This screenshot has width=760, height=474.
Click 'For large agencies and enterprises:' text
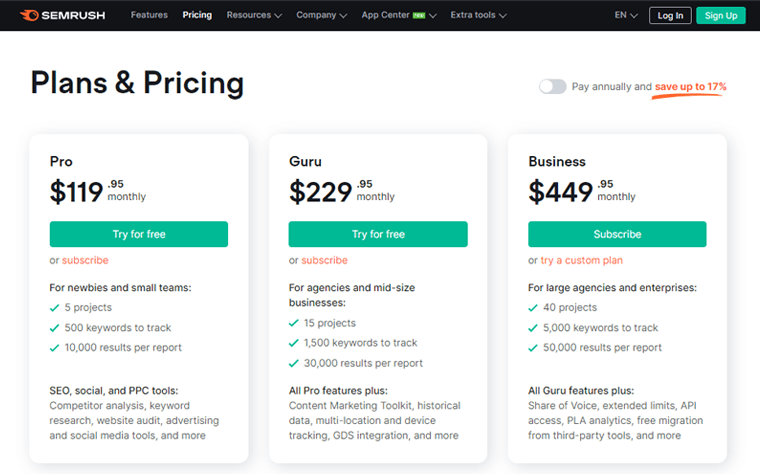click(612, 288)
